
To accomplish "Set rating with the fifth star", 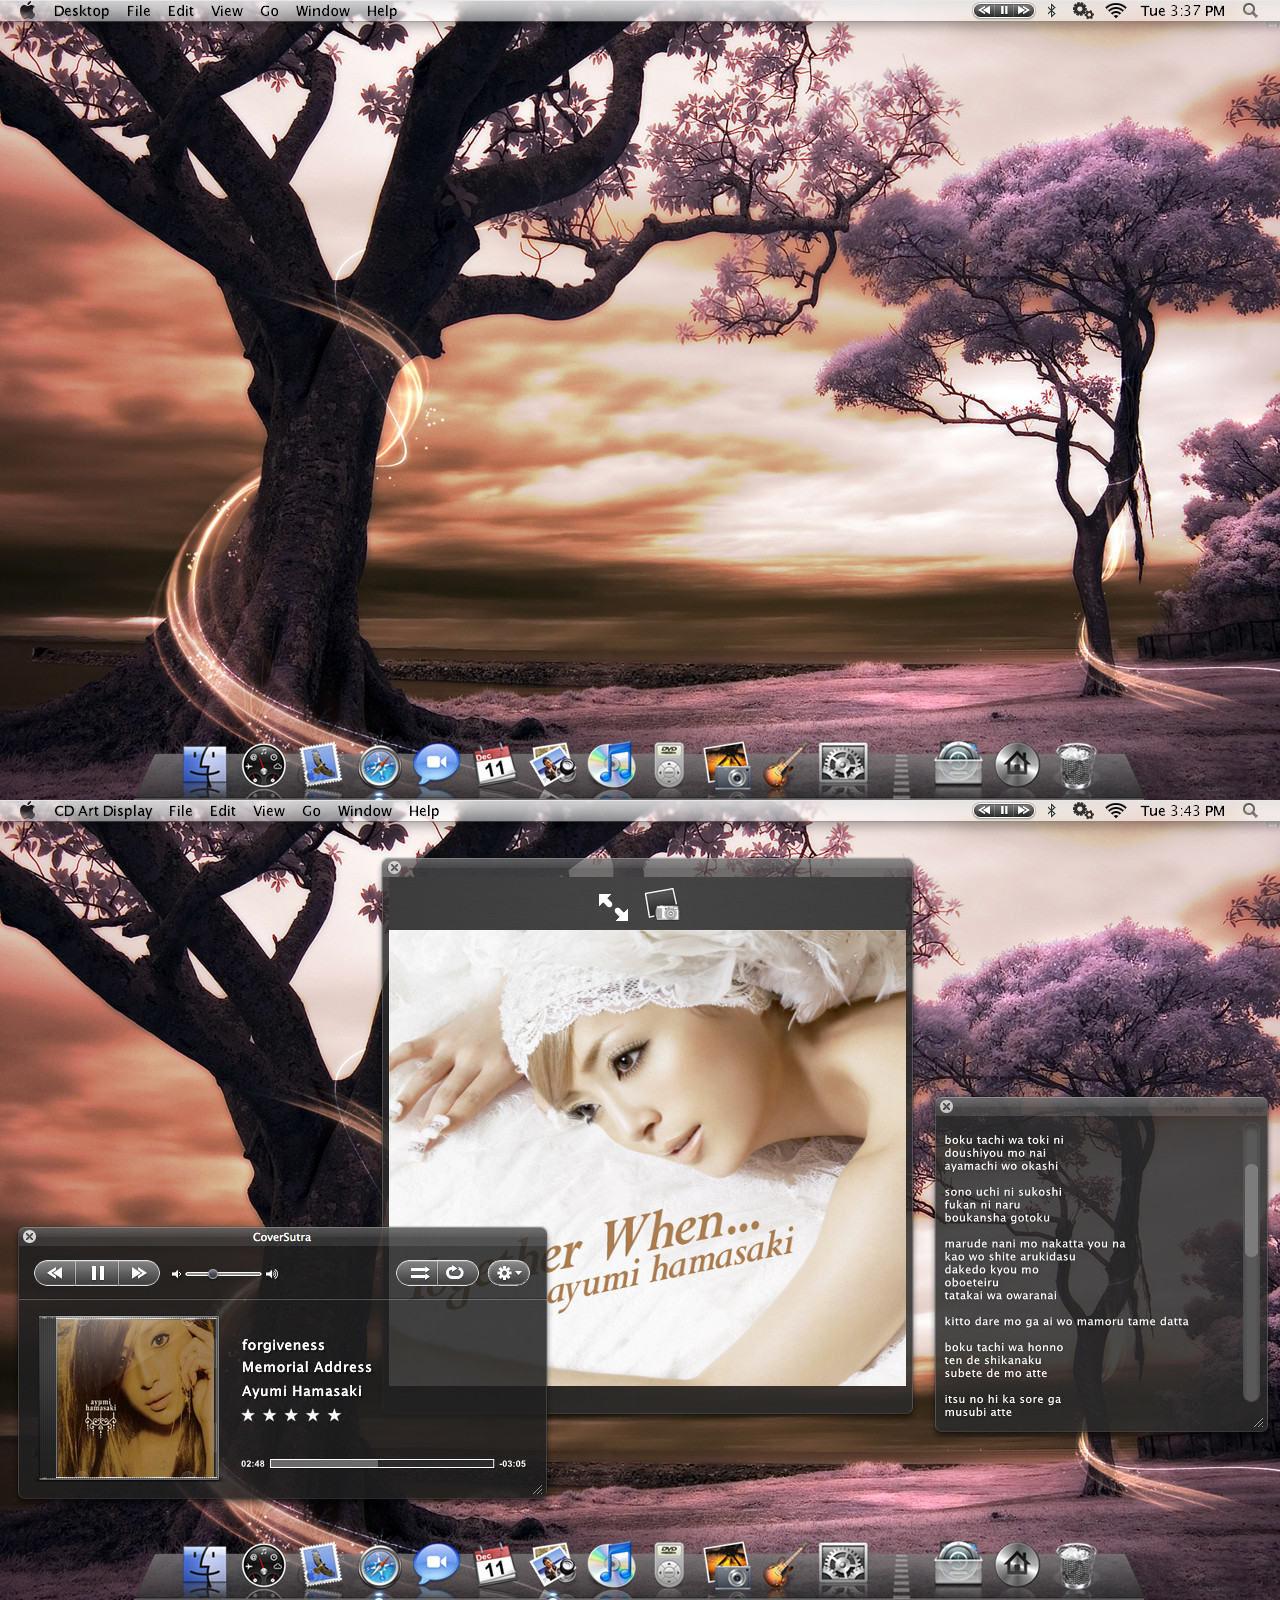I will [335, 1415].
